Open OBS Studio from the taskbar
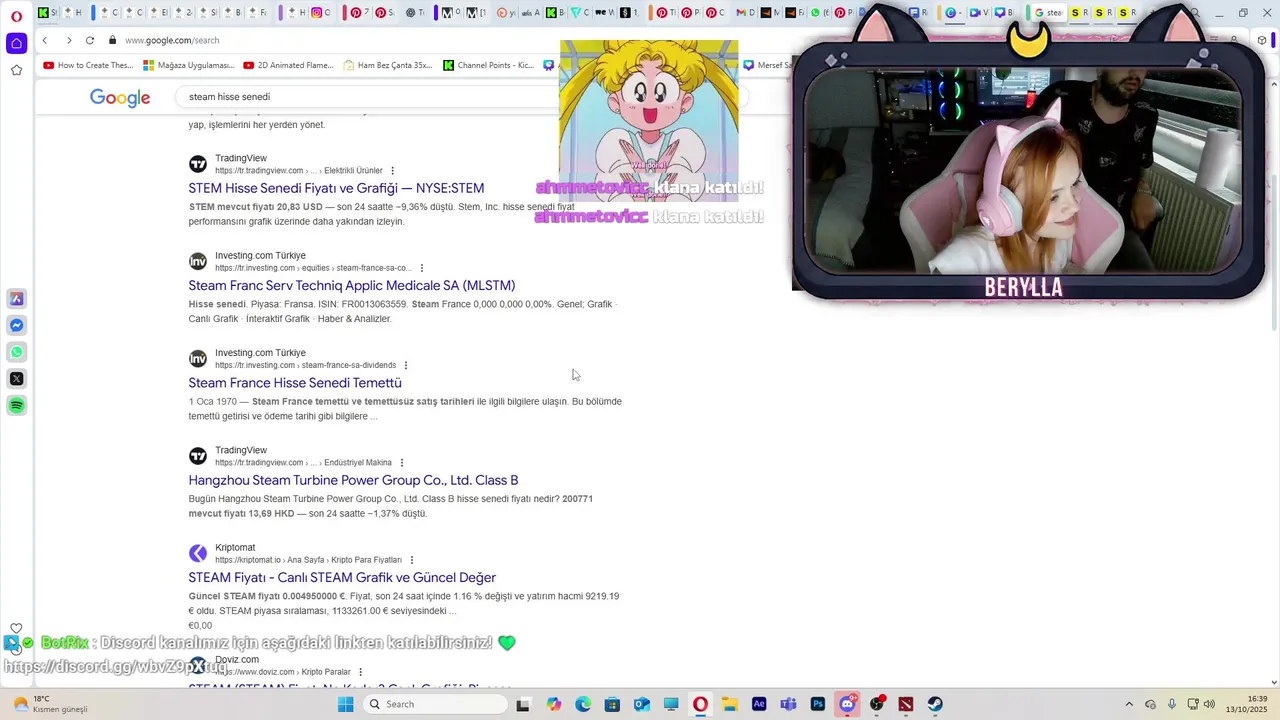Screen dimensions: 1280x720 [x=877, y=704]
